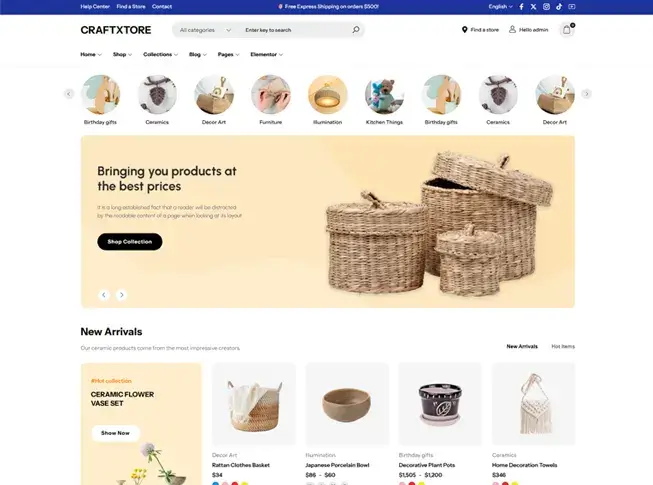Image resolution: width=653 pixels, height=485 pixels.
Task: Open the TikTok social icon
Action: click(559, 7)
